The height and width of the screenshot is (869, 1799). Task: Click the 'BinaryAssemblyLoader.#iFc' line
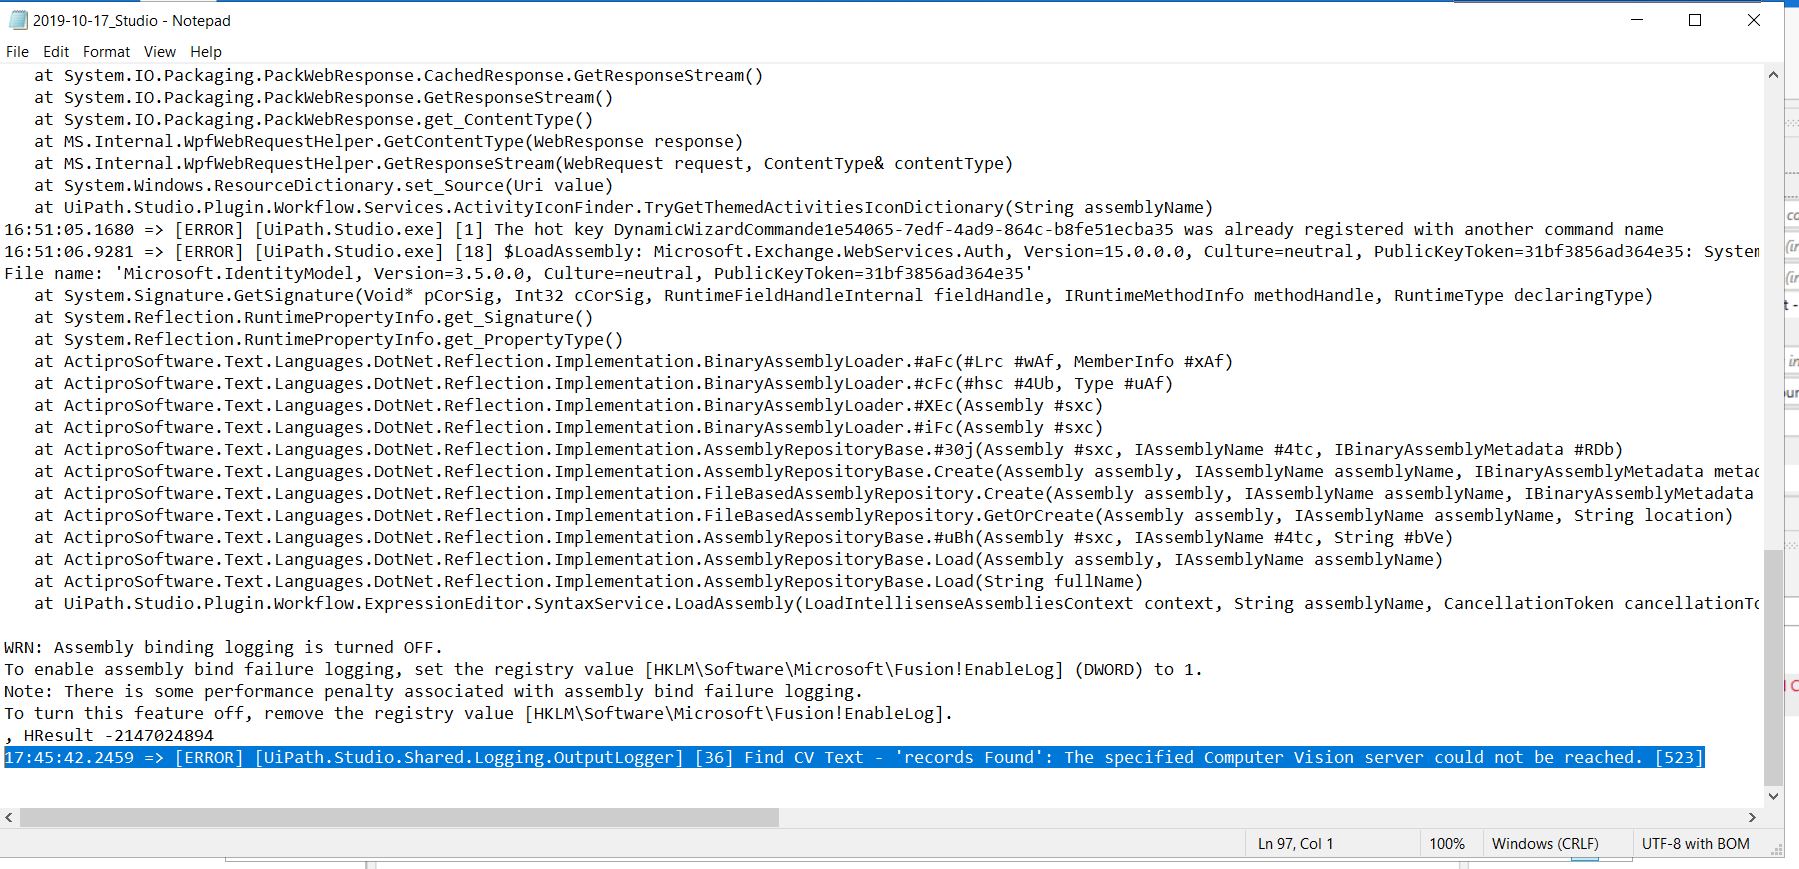[568, 428]
